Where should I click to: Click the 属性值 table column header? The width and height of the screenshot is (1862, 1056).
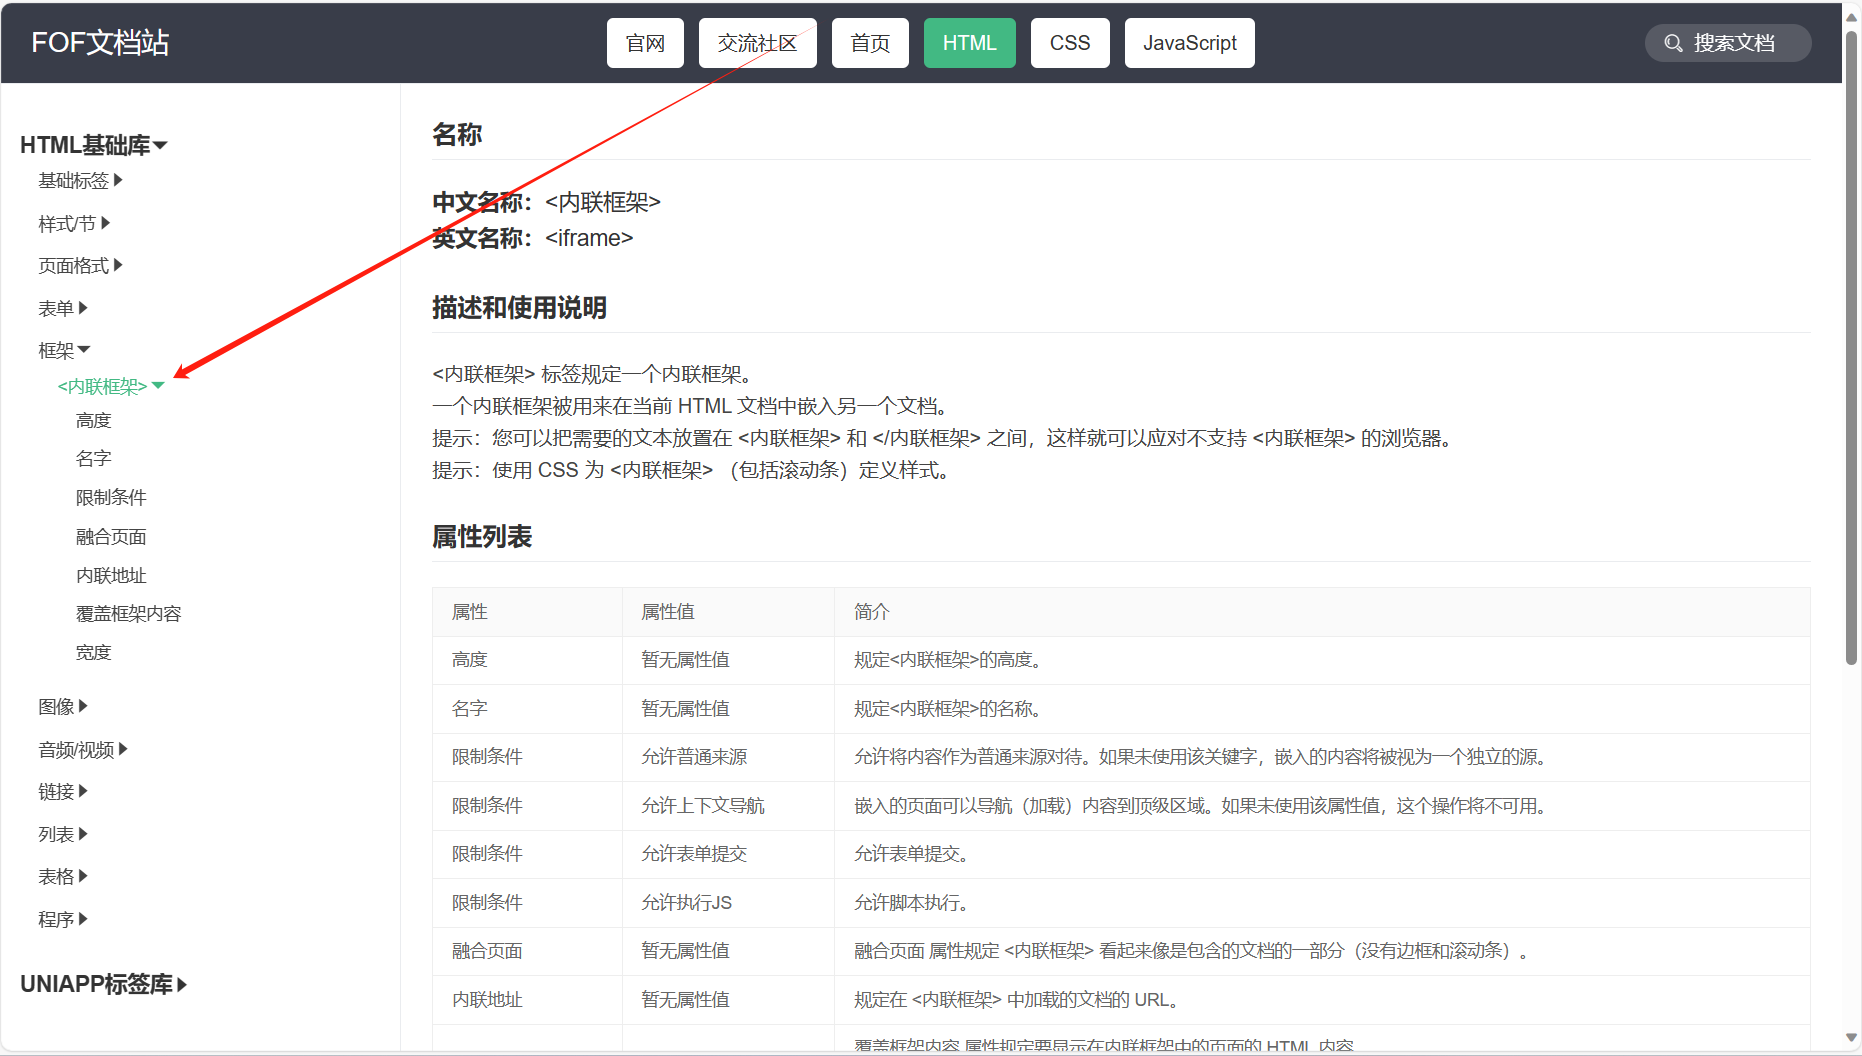(728, 612)
